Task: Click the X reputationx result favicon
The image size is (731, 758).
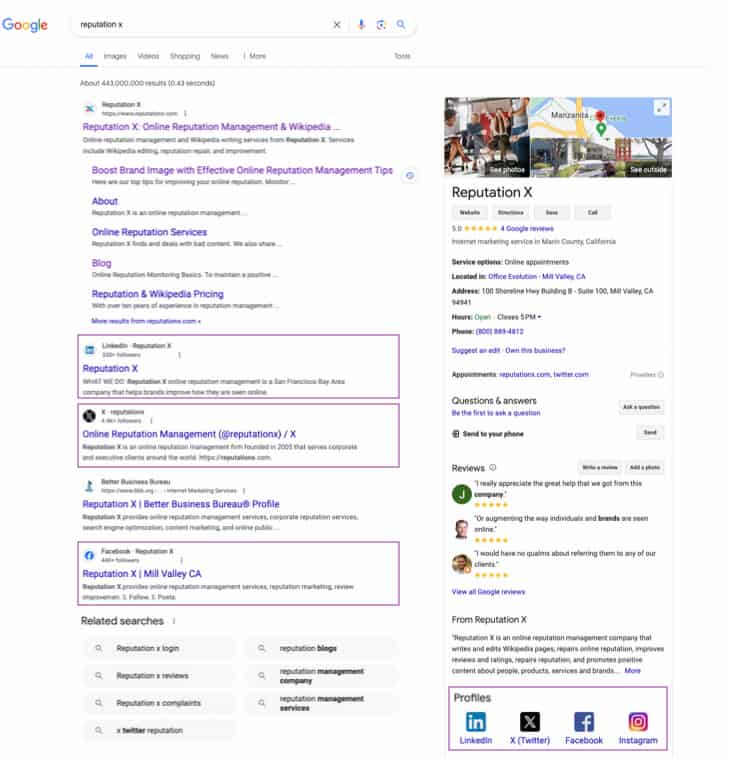Action: point(89,416)
